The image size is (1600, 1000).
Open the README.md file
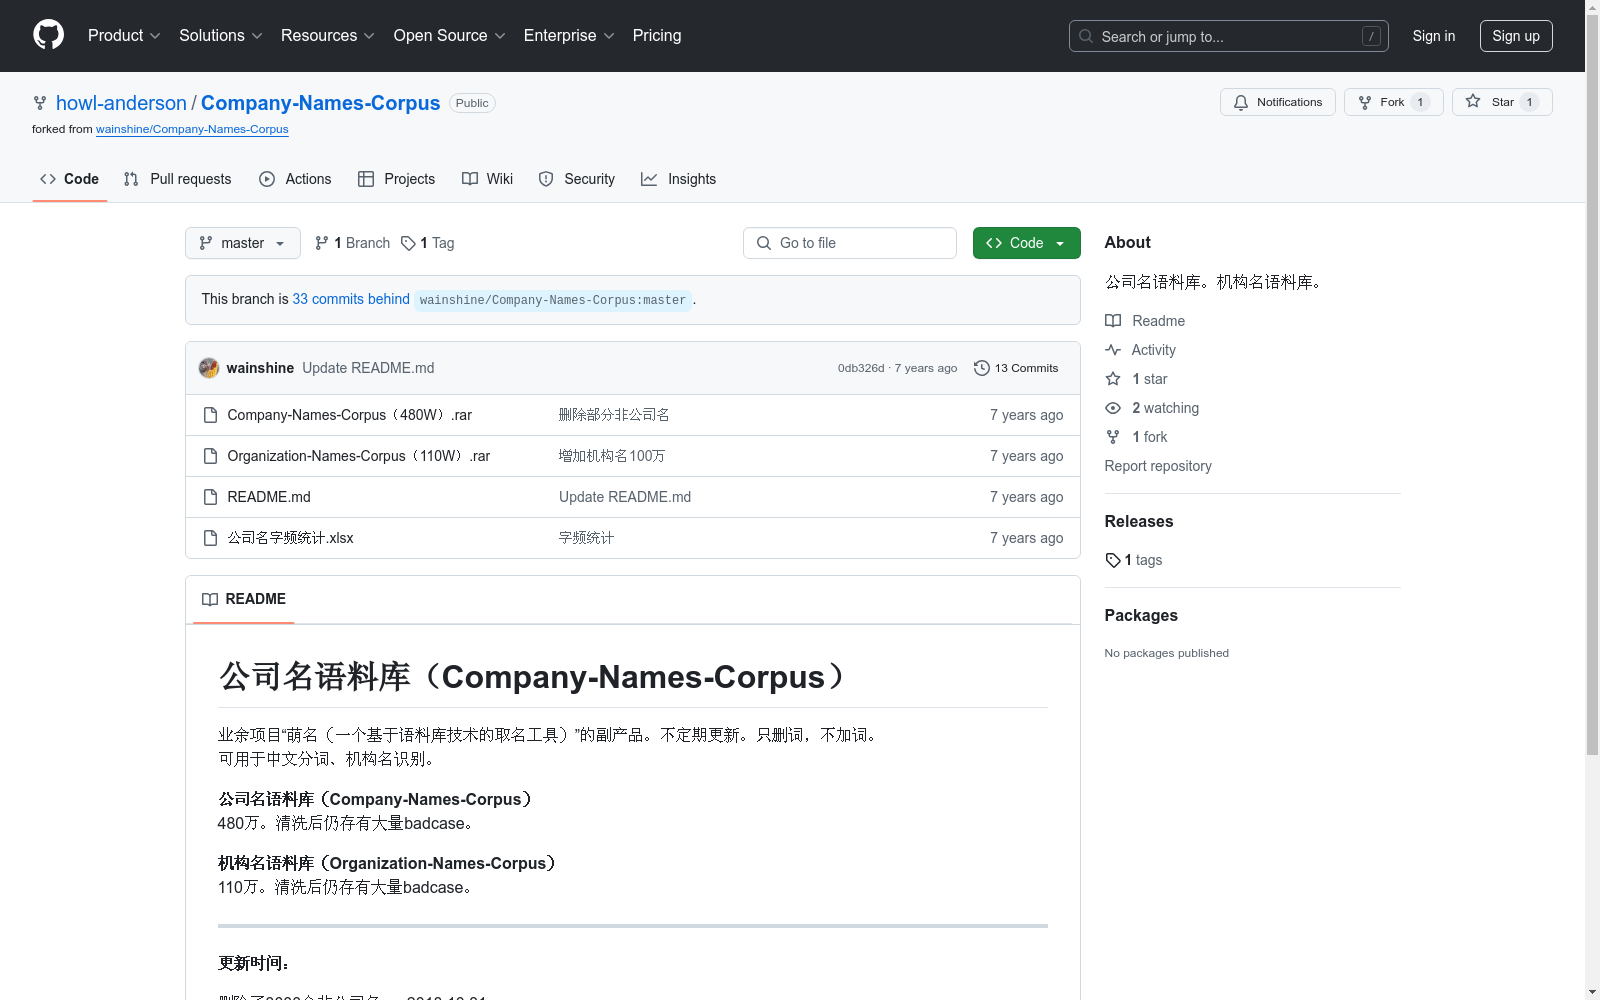(x=269, y=497)
